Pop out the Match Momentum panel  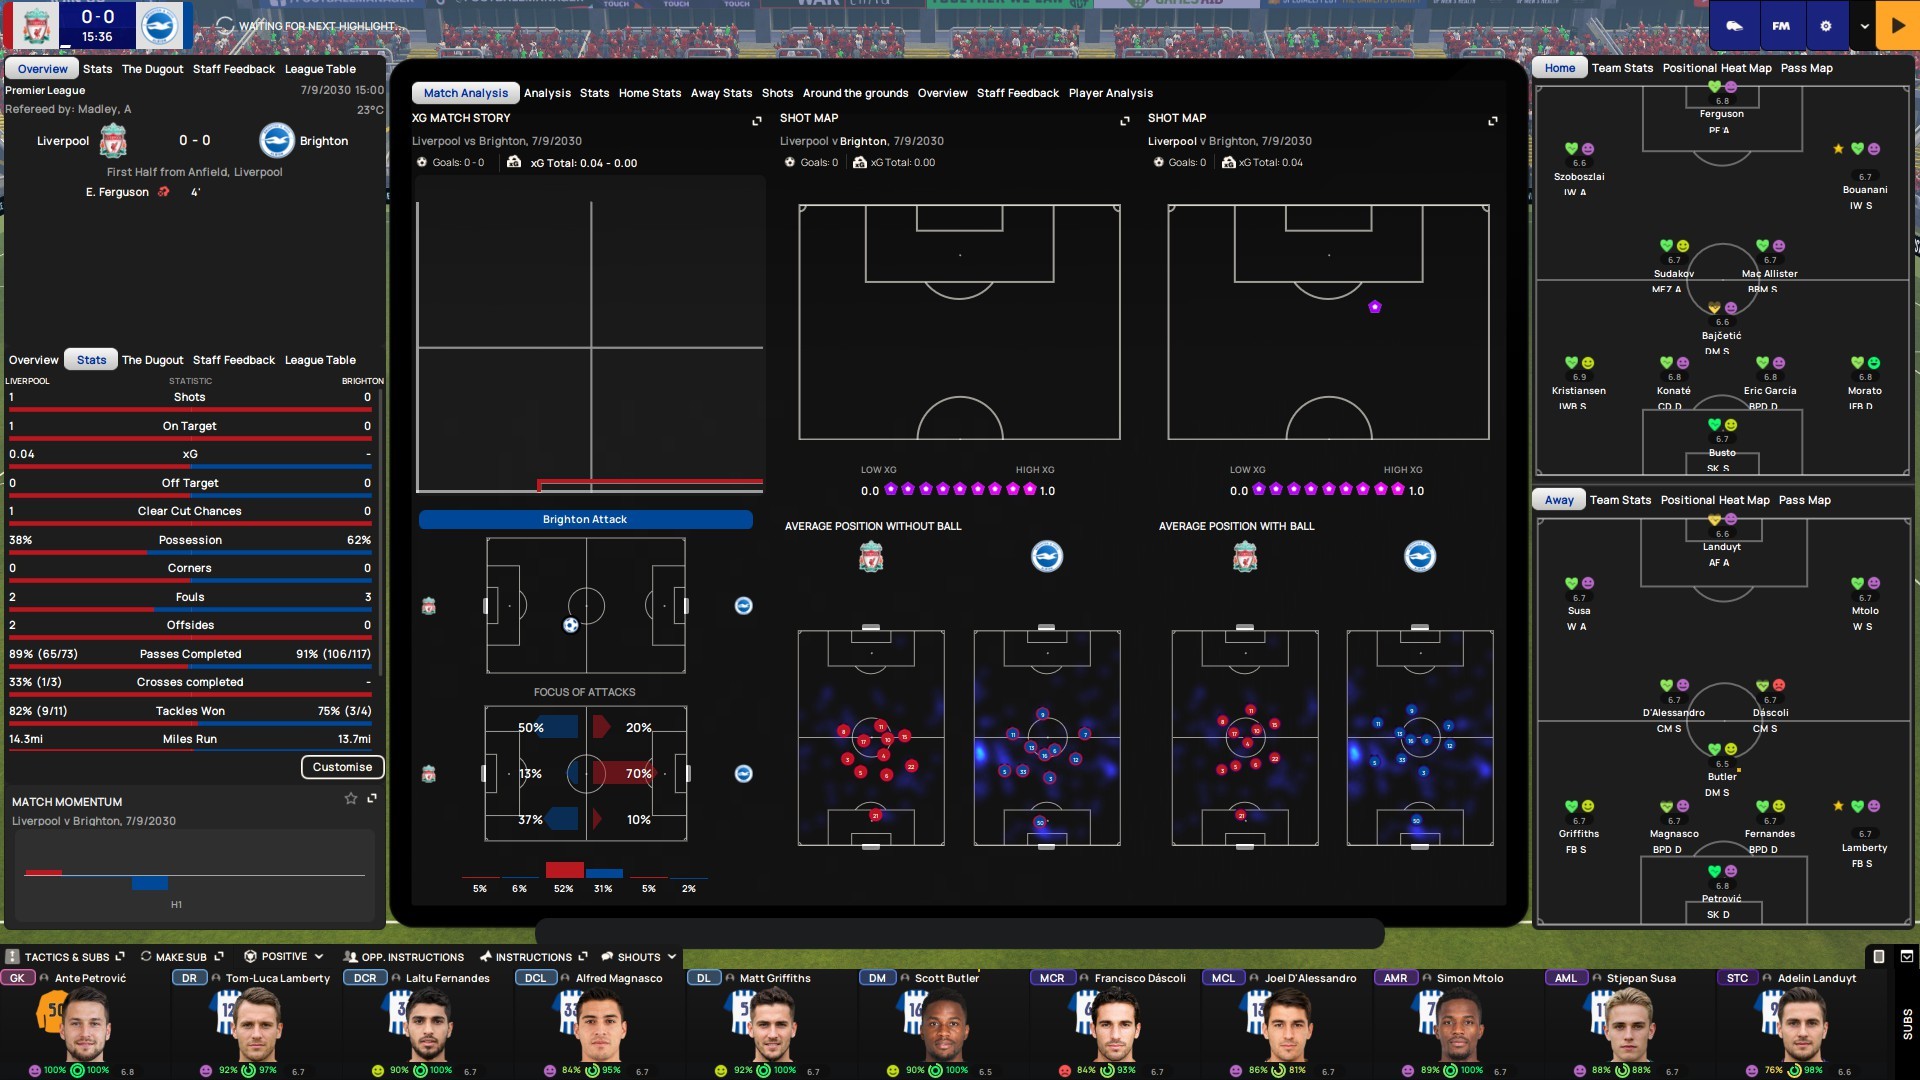coord(372,798)
